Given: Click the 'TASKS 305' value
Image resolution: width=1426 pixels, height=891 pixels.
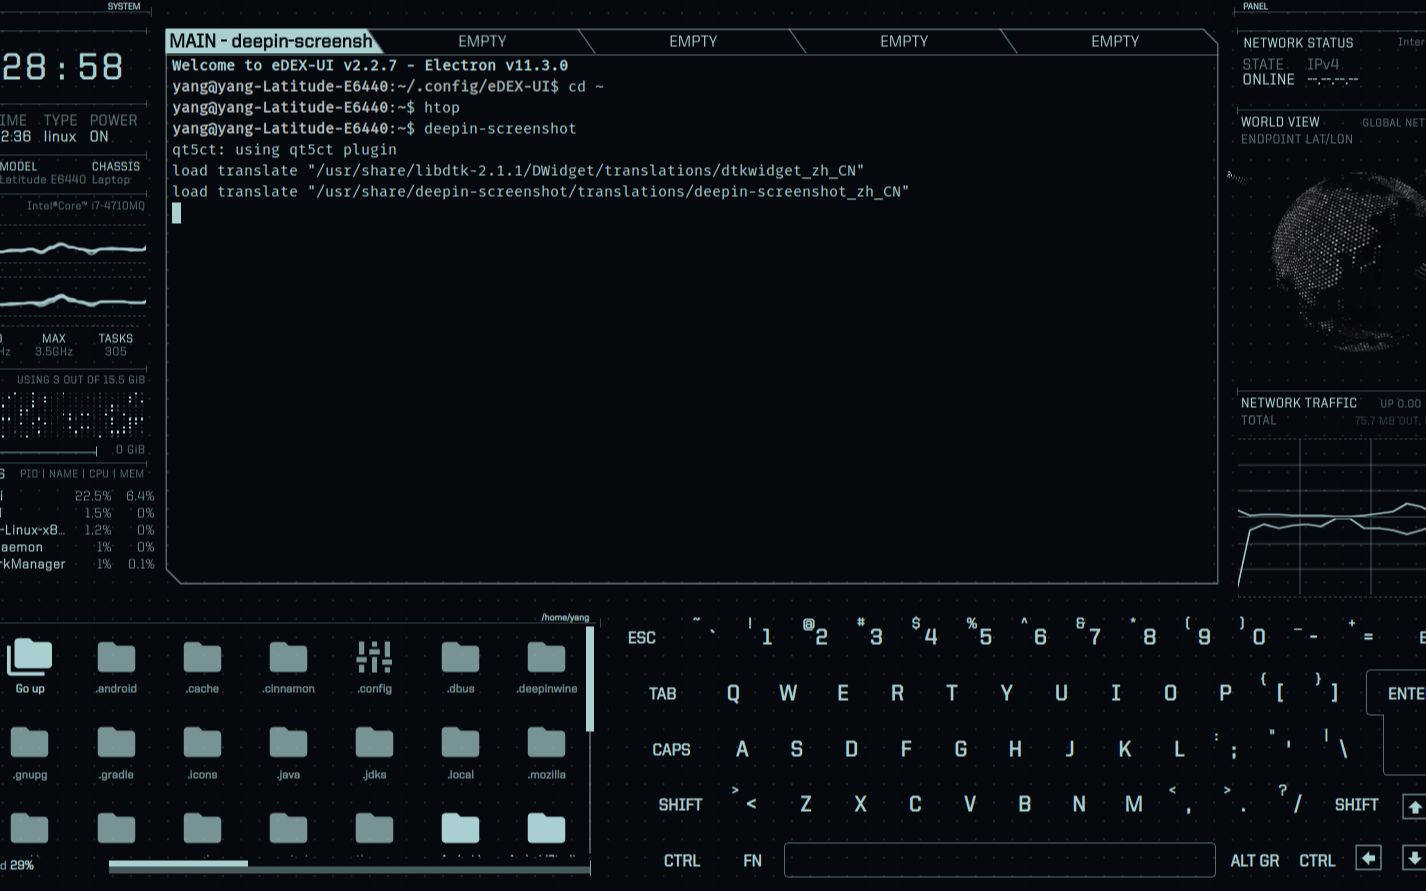Looking at the screenshot, I should (116, 345).
